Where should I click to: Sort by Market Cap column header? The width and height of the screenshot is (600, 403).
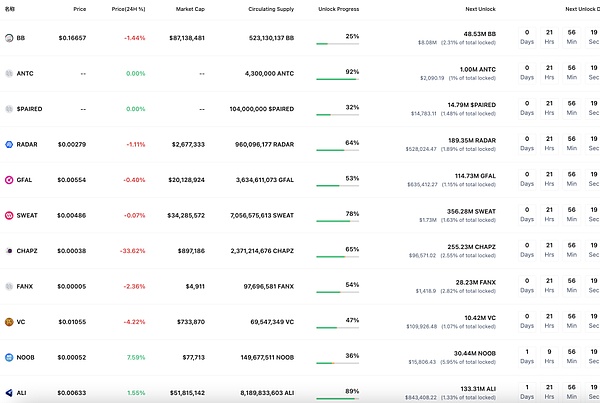click(x=190, y=9)
